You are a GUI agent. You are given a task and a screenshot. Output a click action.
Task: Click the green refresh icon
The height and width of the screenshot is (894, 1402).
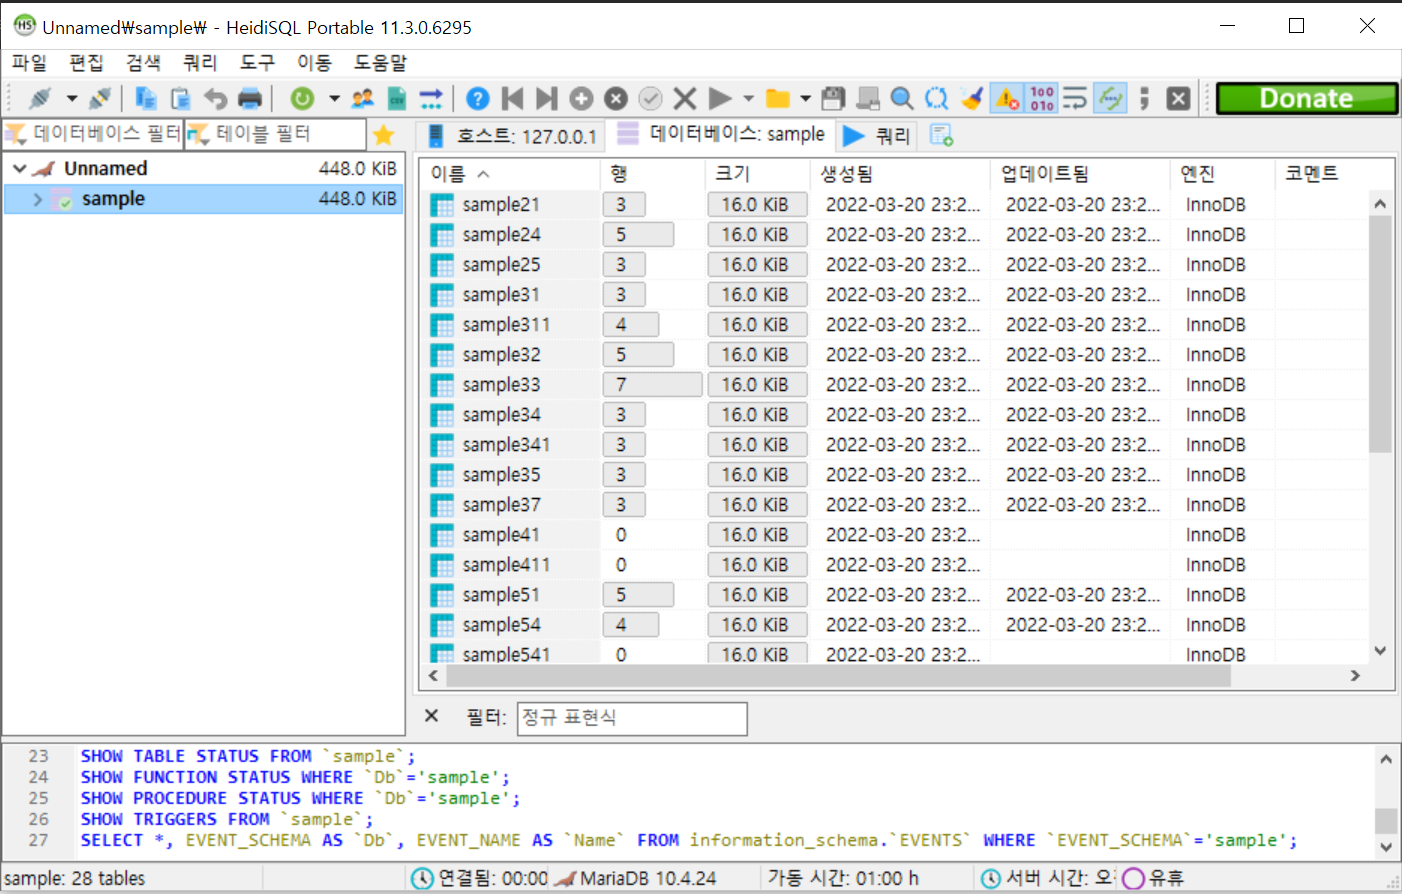pyautogui.click(x=302, y=98)
